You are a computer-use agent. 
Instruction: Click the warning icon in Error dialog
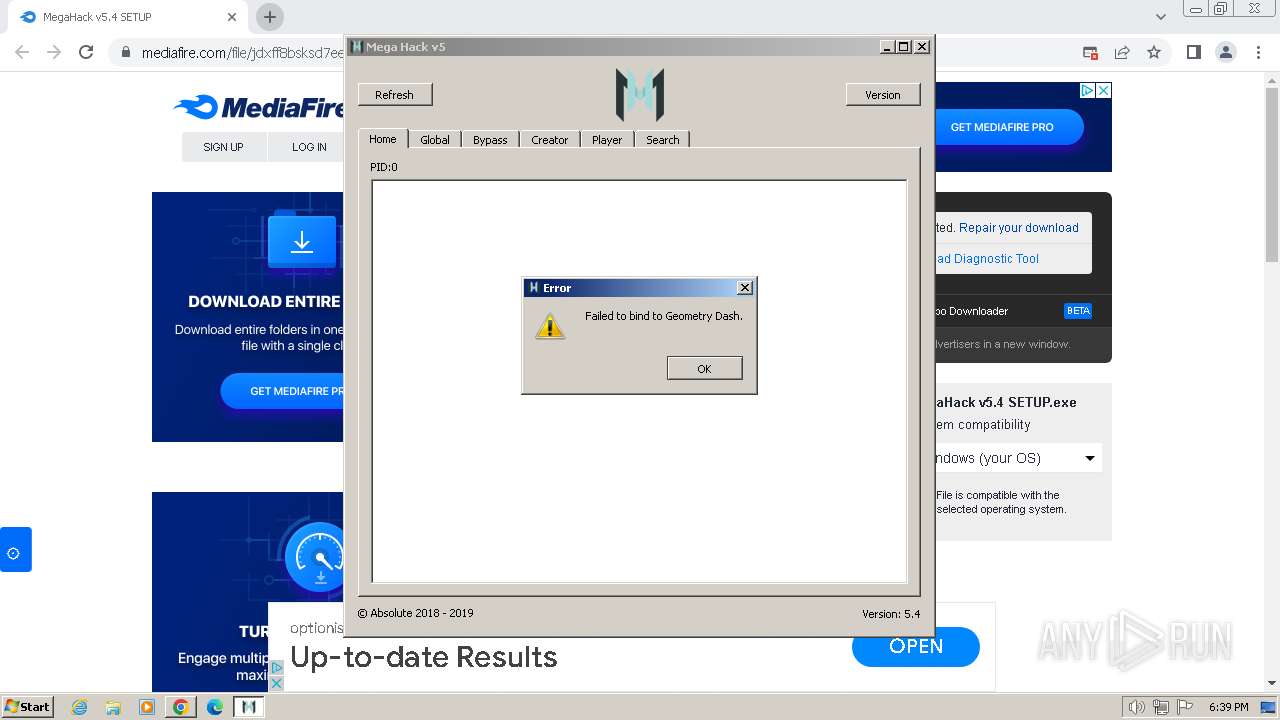[x=549, y=326]
